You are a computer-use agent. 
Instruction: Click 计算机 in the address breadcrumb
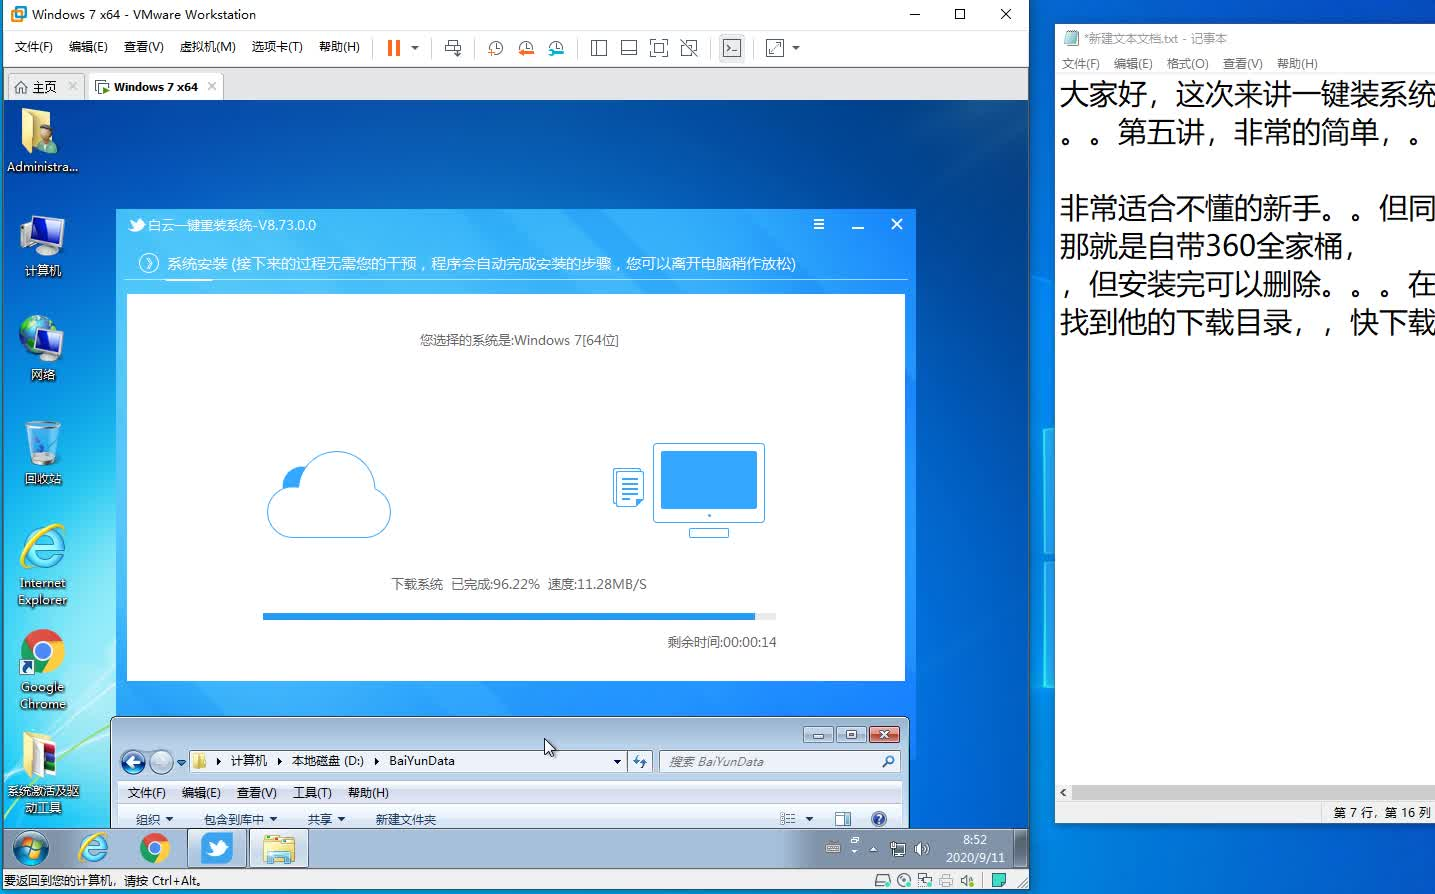point(248,761)
